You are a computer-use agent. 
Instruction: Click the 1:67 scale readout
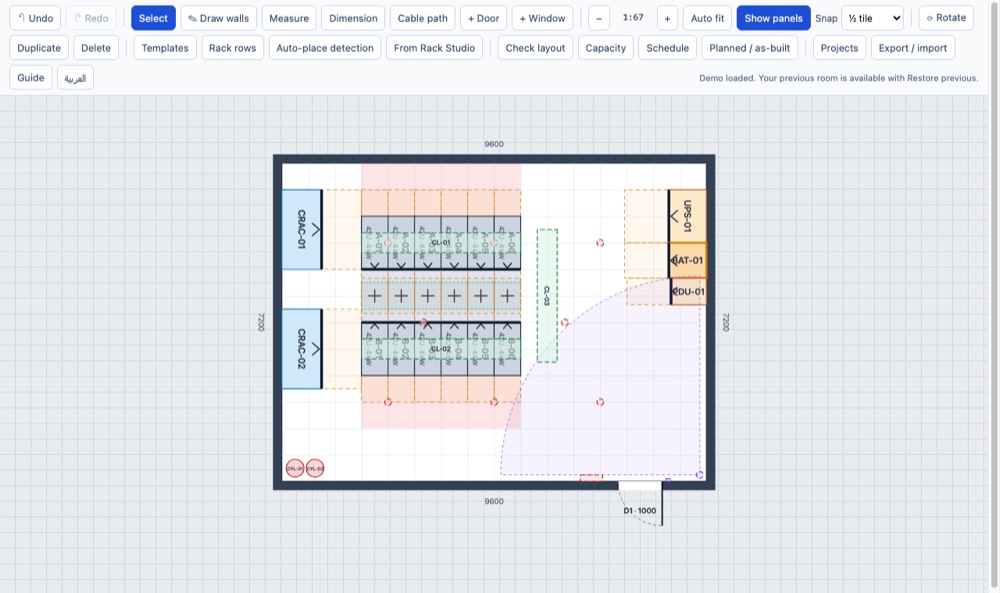633,18
